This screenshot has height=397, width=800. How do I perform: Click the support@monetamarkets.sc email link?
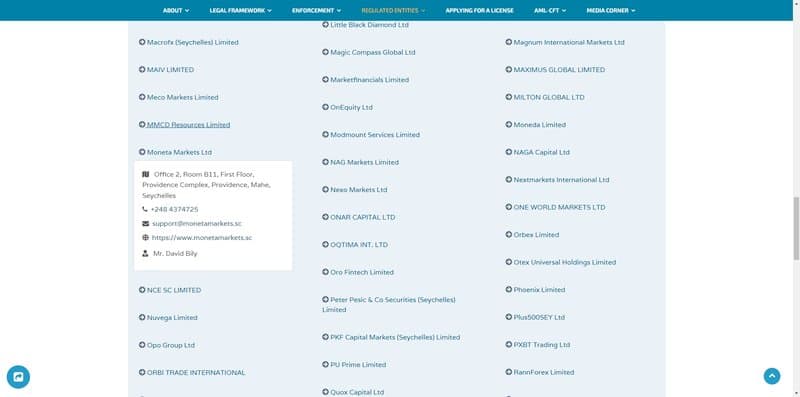[197, 224]
